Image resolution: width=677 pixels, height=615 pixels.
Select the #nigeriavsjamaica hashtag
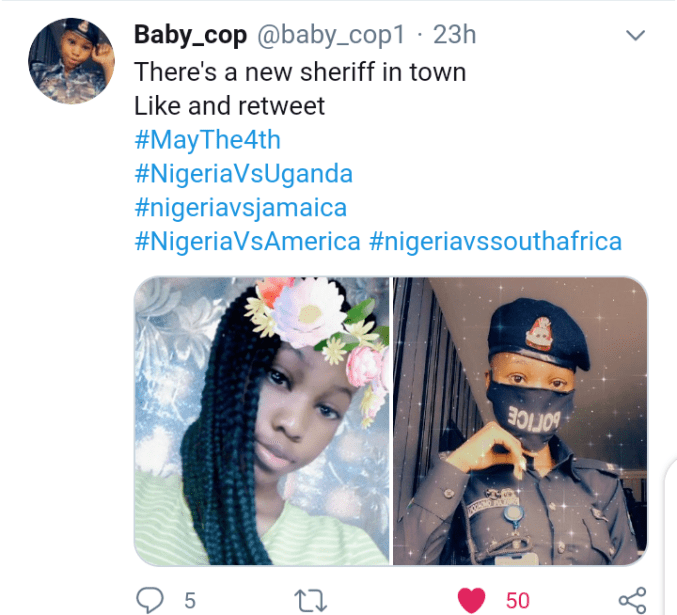240,207
